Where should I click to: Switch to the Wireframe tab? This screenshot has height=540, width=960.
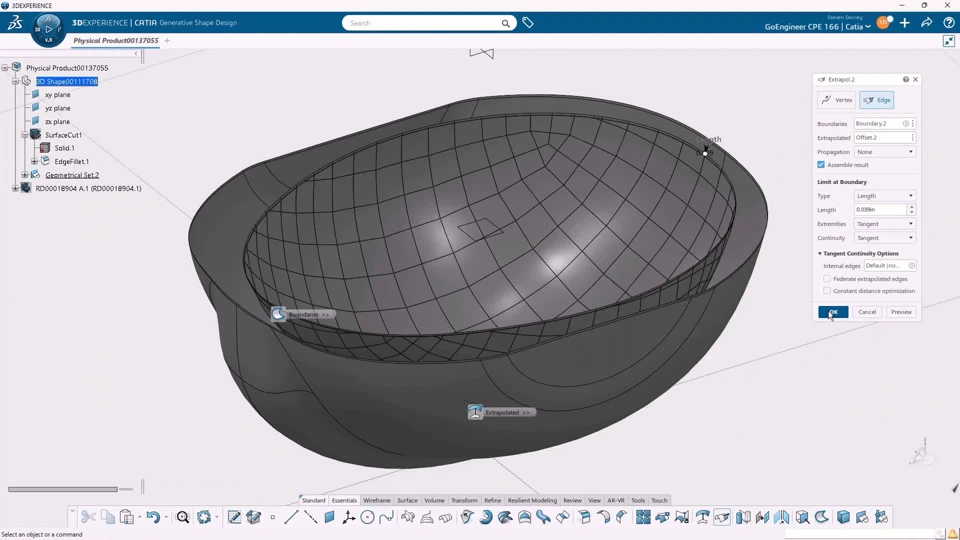click(x=377, y=500)
